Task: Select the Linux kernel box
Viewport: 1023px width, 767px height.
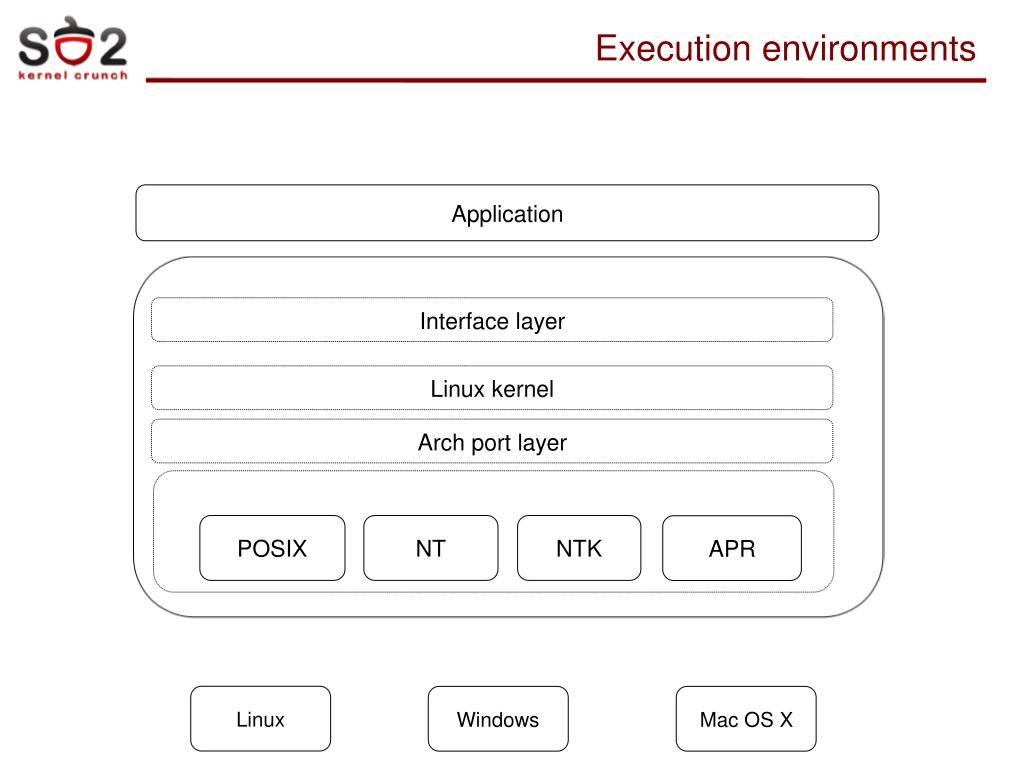Action: point(492,388)
